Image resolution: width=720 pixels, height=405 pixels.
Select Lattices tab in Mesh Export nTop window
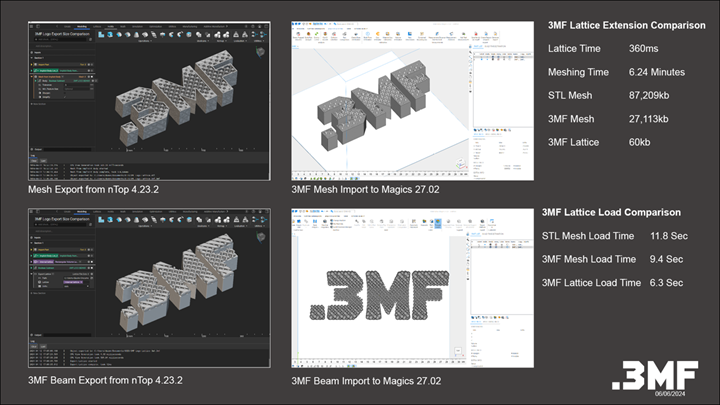[97, 27]
